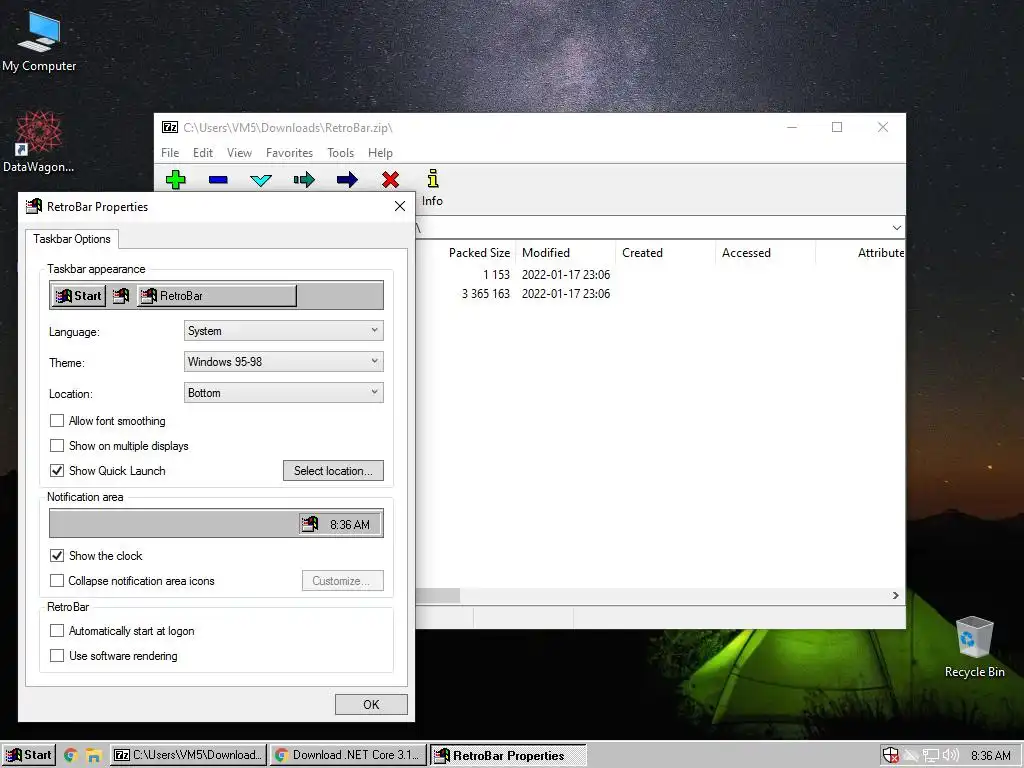Enable Automatically start at logon
The height and width of the screenshot is (768, 1024).
pos(57,630)
